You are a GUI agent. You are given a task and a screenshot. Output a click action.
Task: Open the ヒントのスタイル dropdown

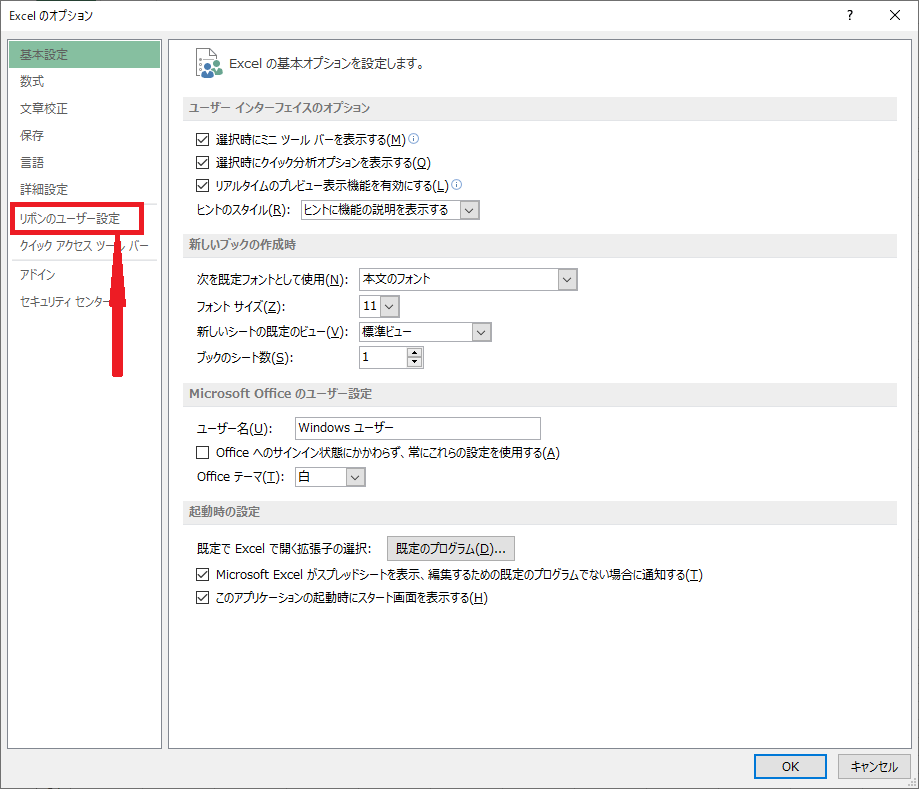point(469,210)
